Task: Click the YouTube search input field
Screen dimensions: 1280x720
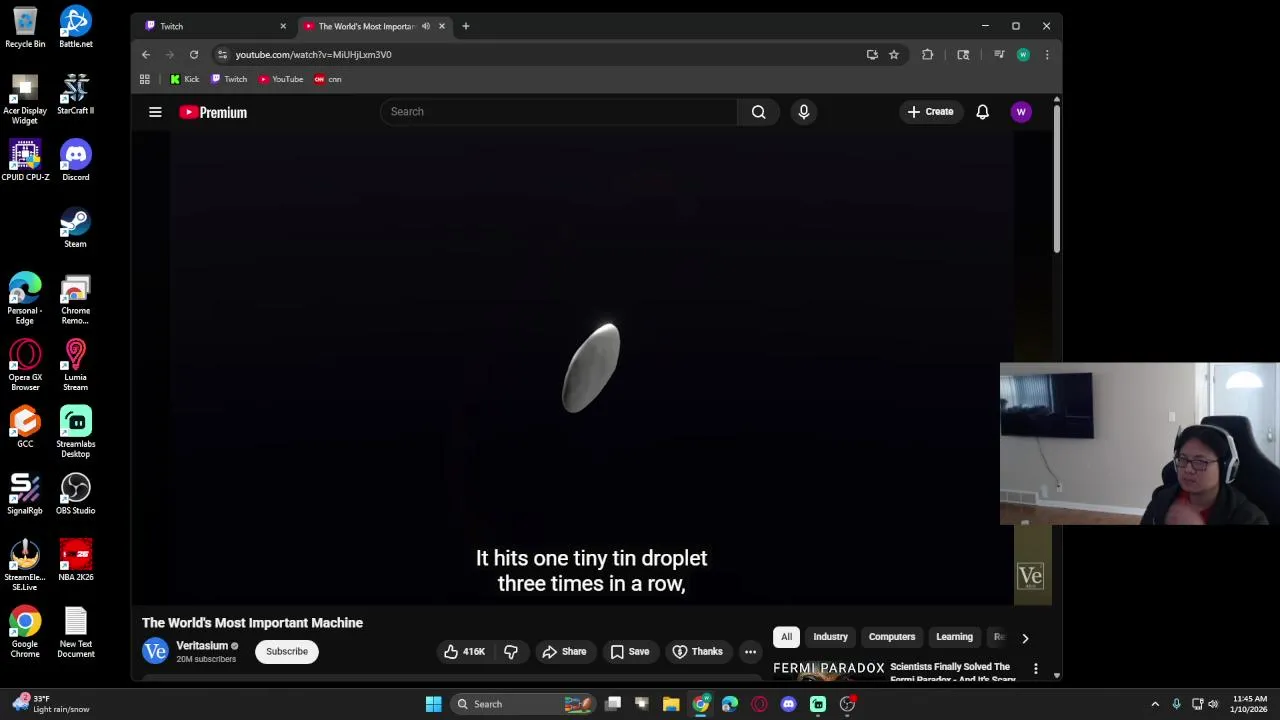Action: [x=558, y=112]
